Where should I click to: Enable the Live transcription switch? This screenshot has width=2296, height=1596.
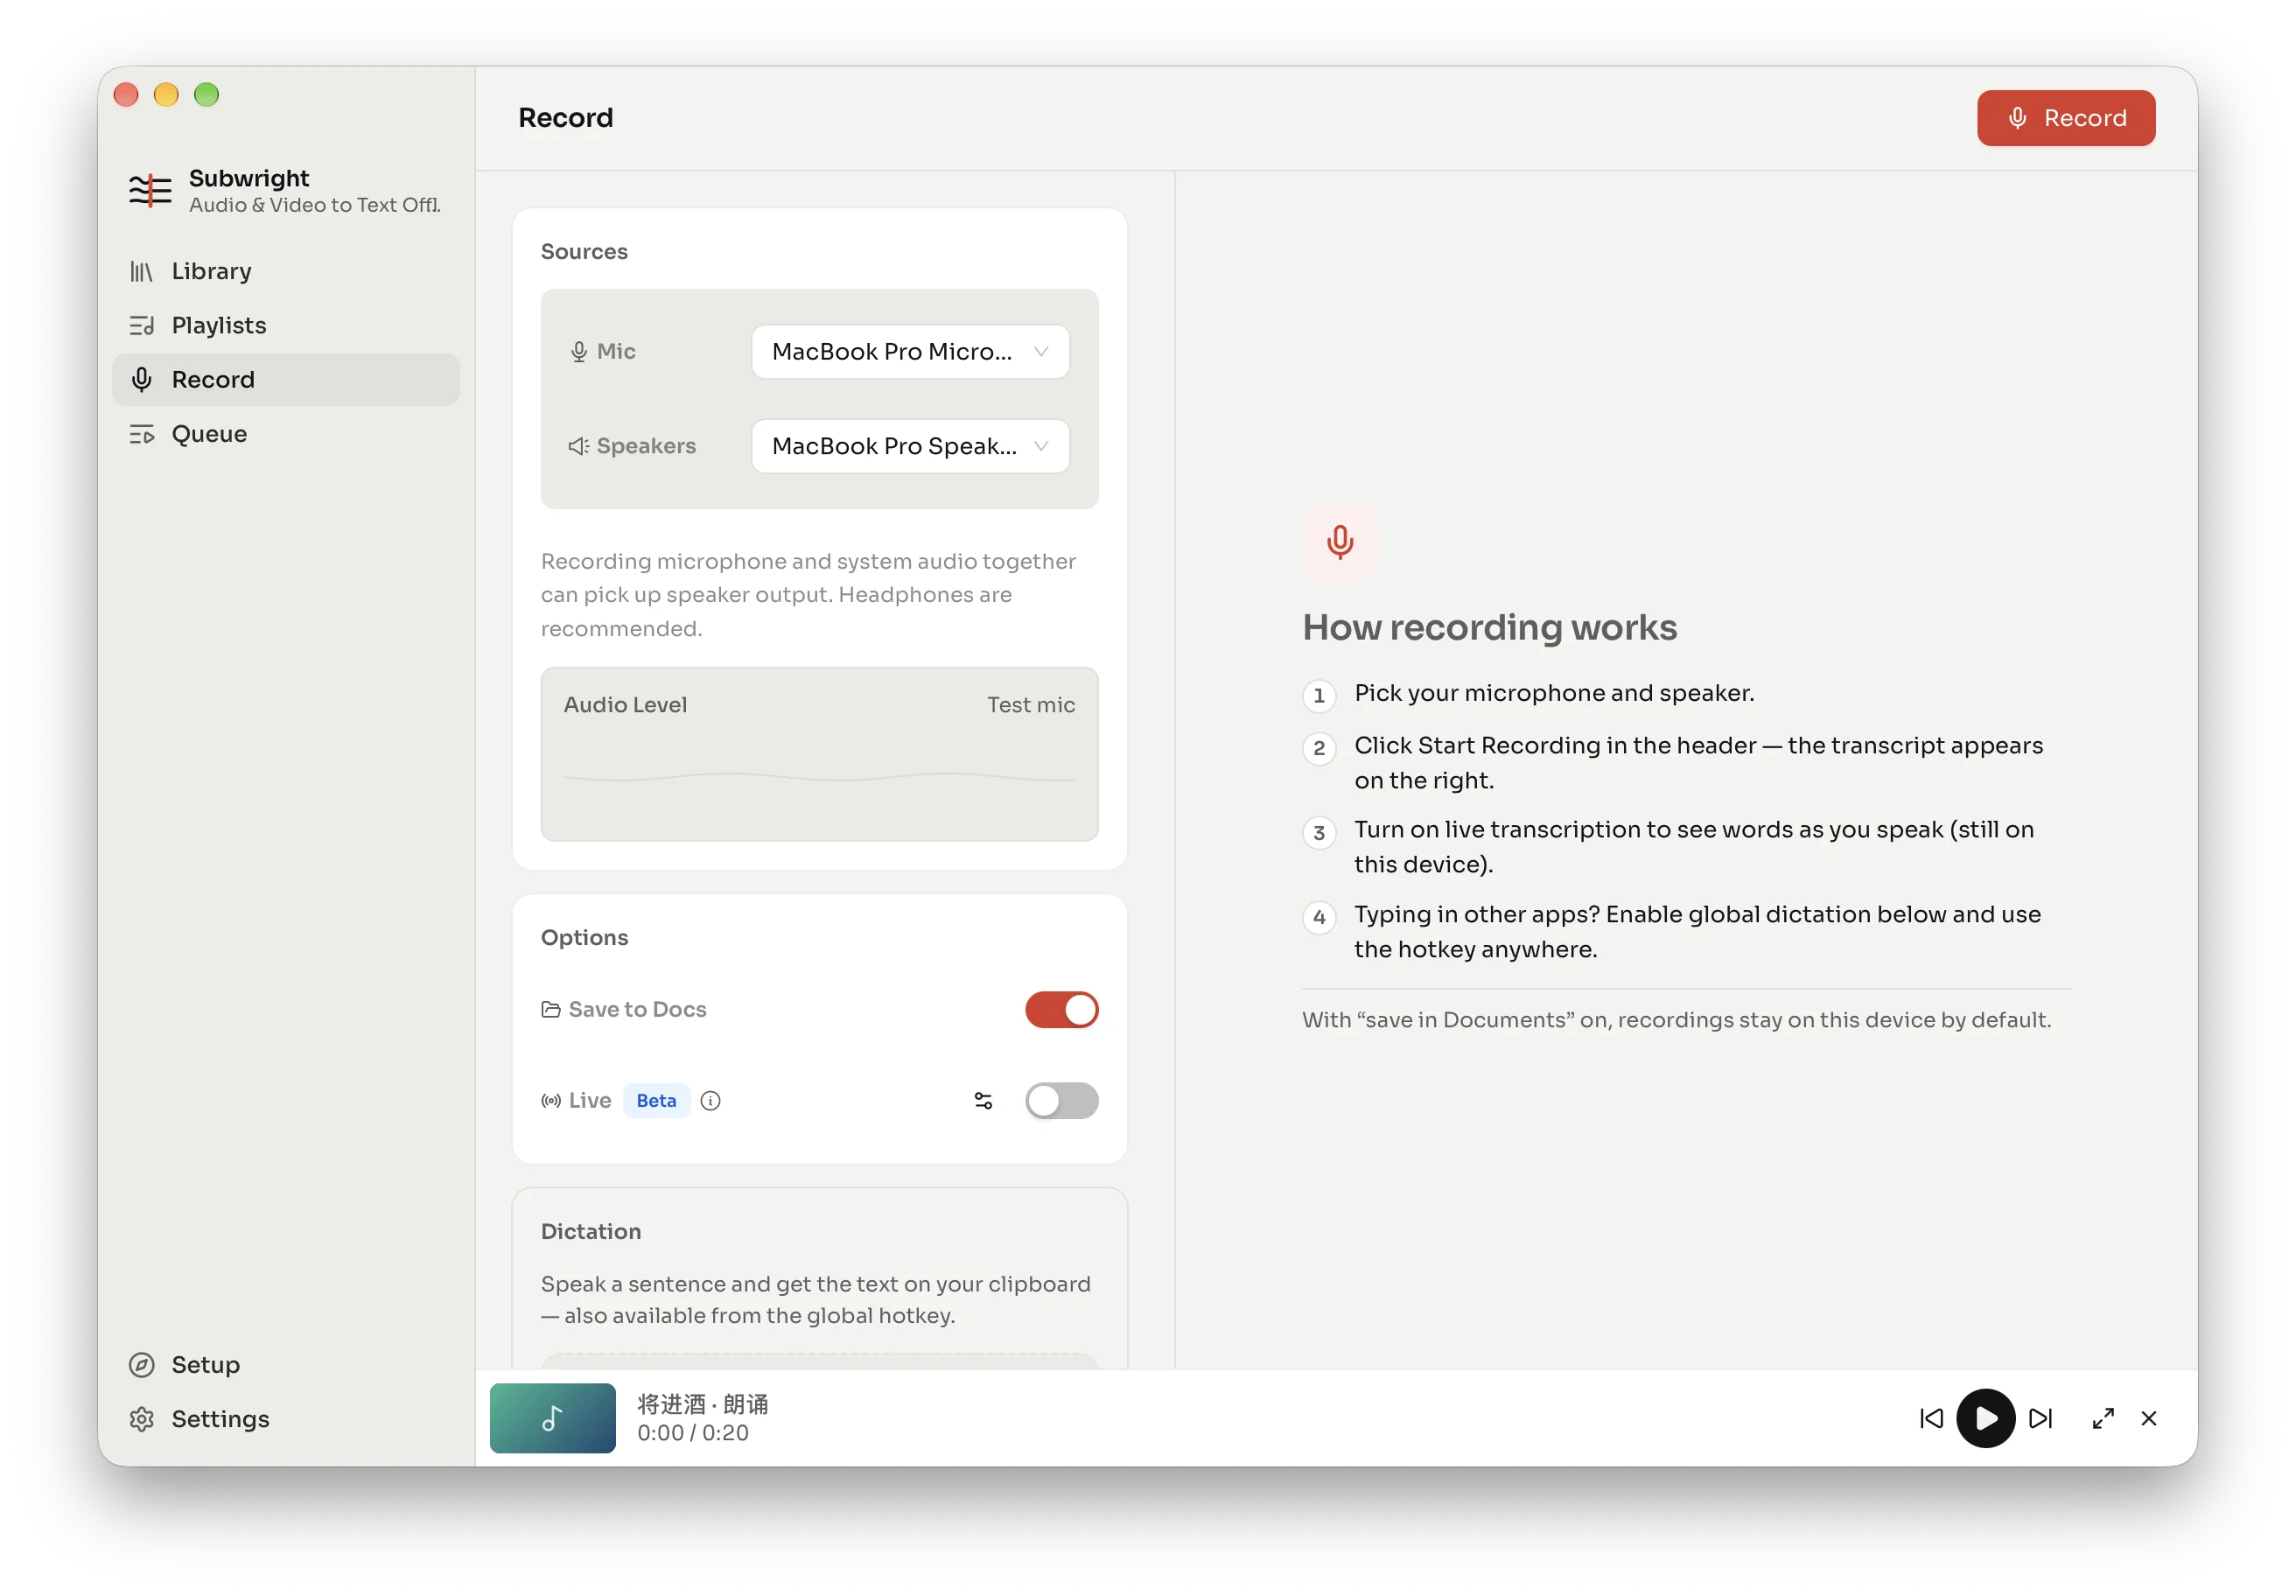(x=1061, y=1100)
